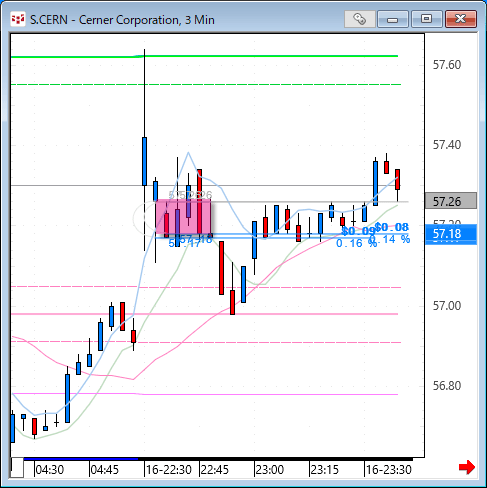The width and height of the screenshot is (487, 488).
Task: Click the 57.00 price scale label
Action: (x=447, y=306)
